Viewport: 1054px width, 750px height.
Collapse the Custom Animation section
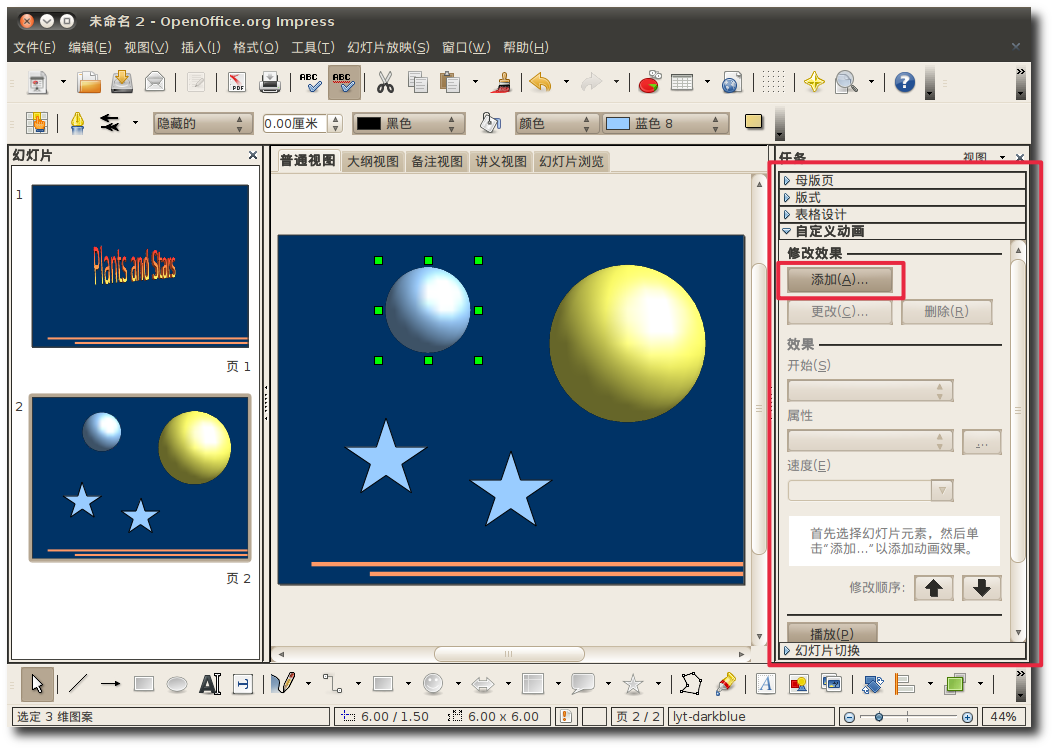(902, 231)
